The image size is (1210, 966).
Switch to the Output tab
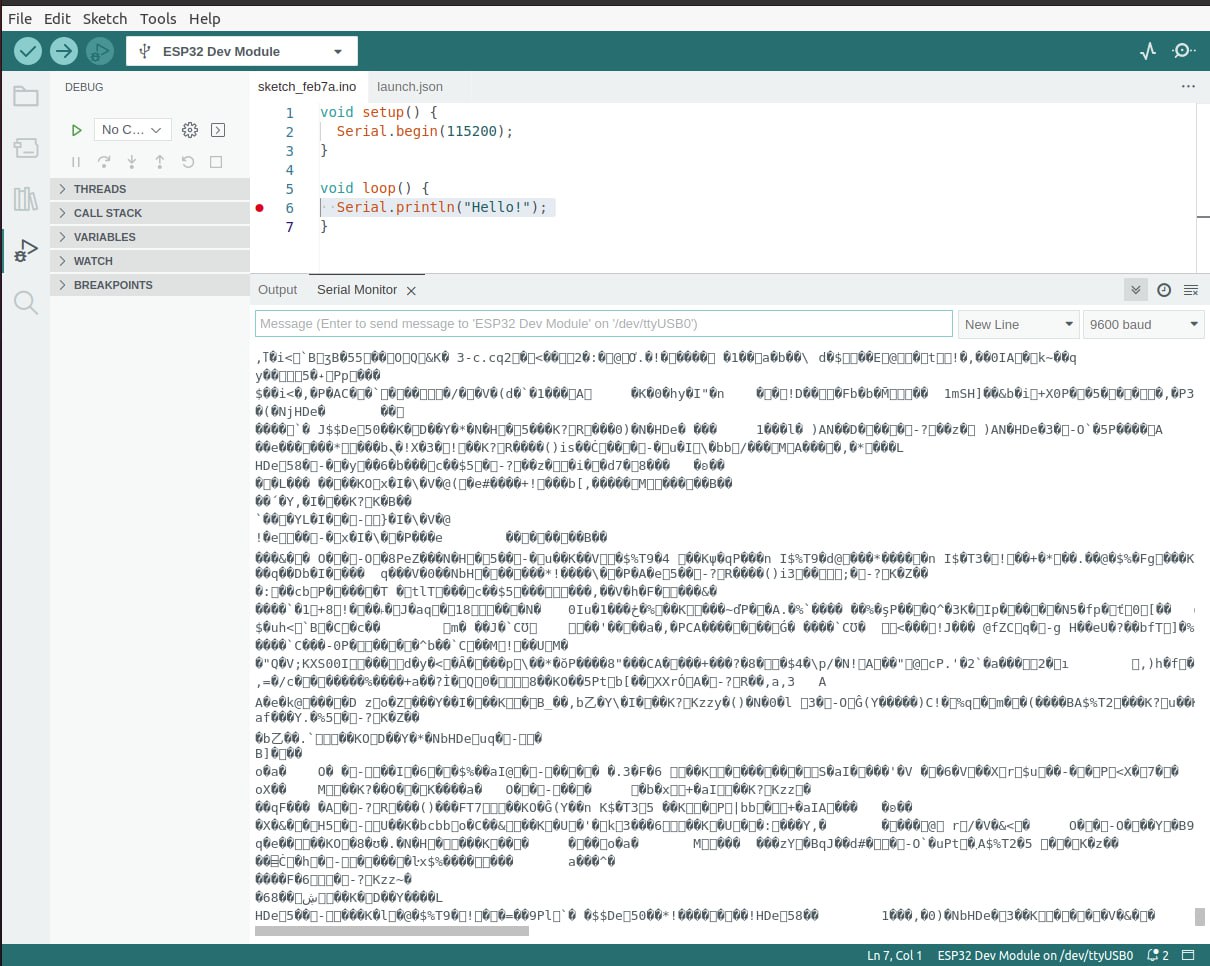click(x=278, y=290)
